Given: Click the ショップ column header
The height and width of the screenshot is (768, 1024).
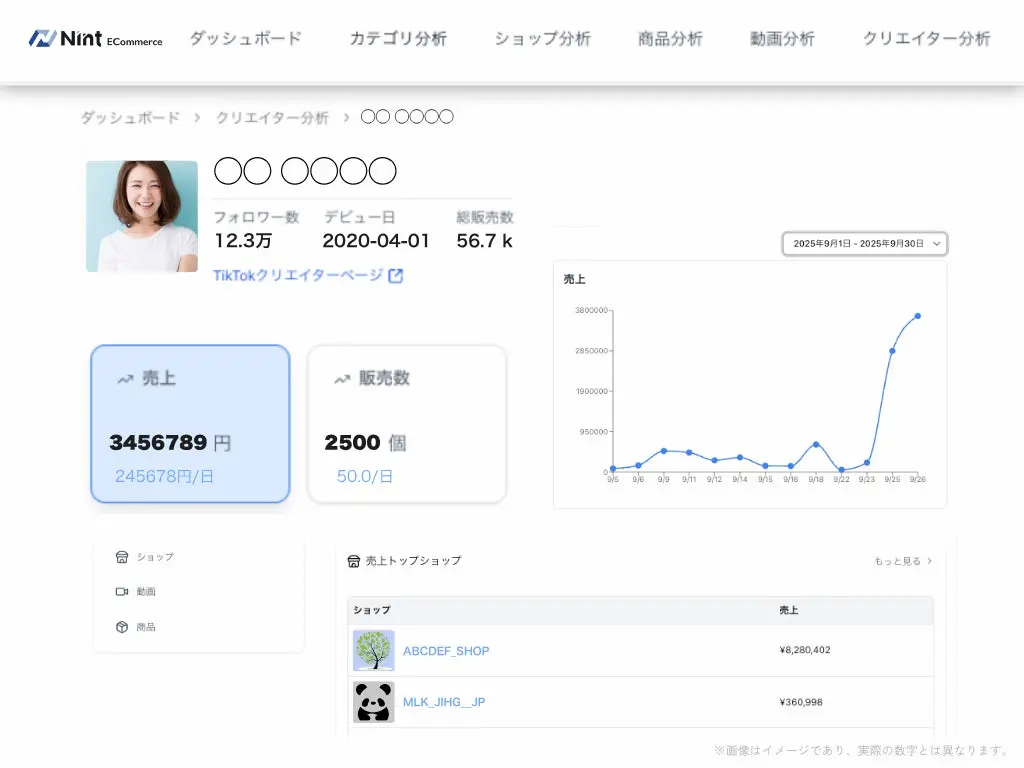Looking at the screenshot, I should (x=372, y=610).
